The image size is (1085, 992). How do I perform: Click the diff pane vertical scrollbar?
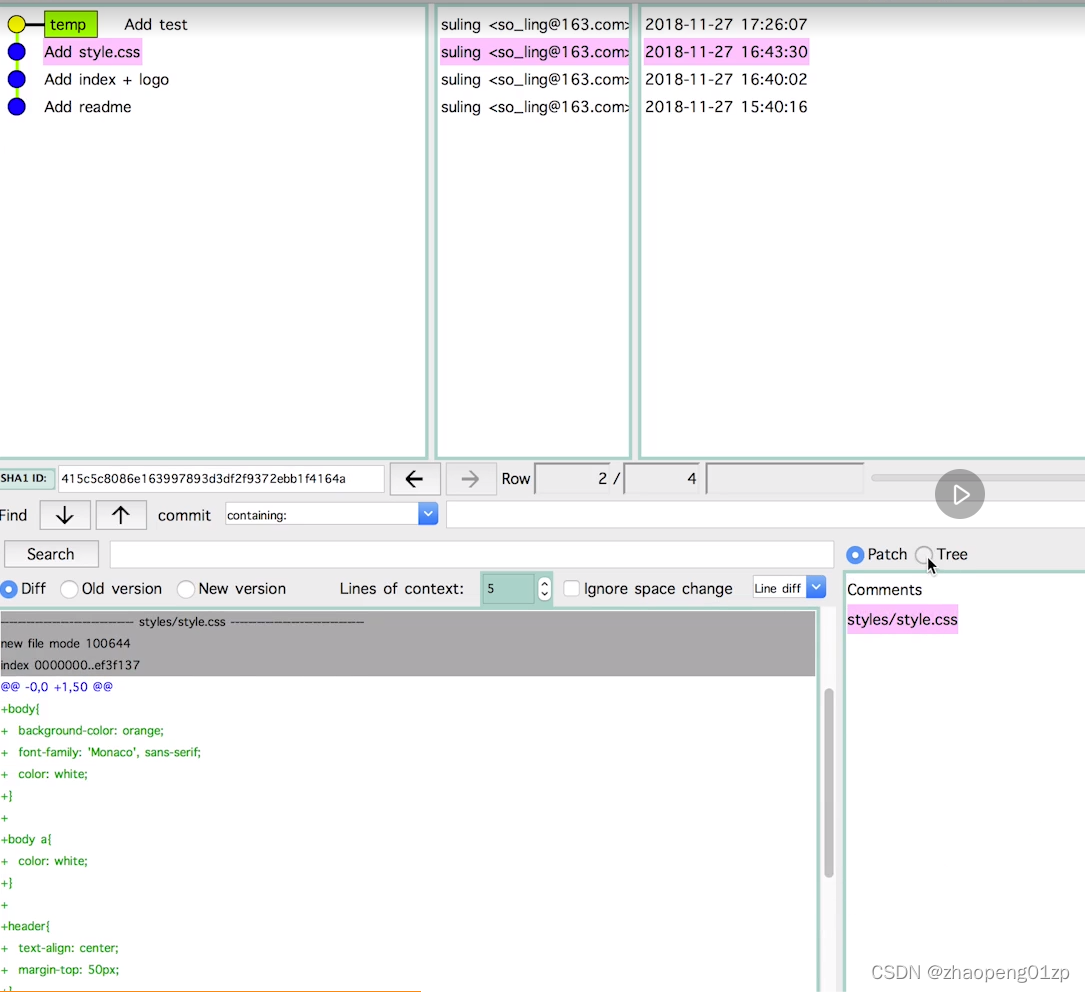click(828, 782)
